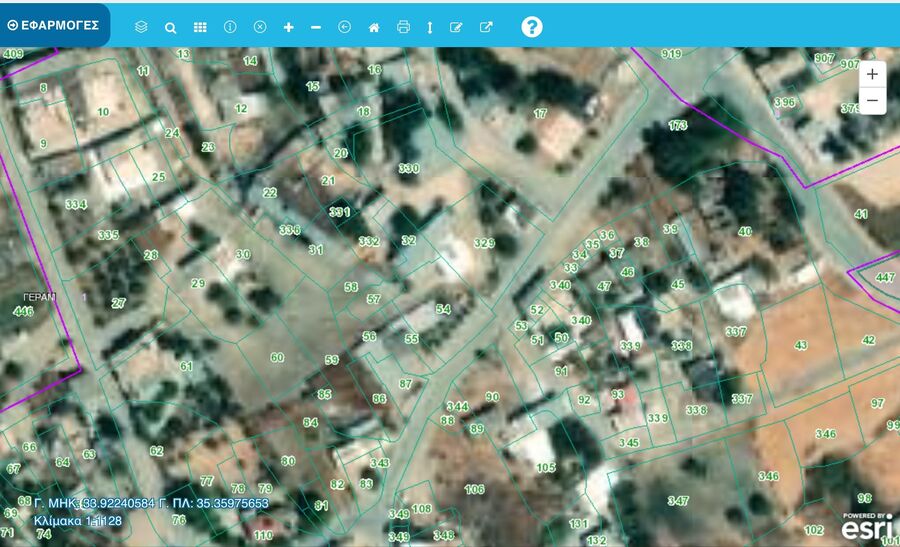900x547 pixels.
Task: Open the map layers panel
Action: tap(141, 27)
